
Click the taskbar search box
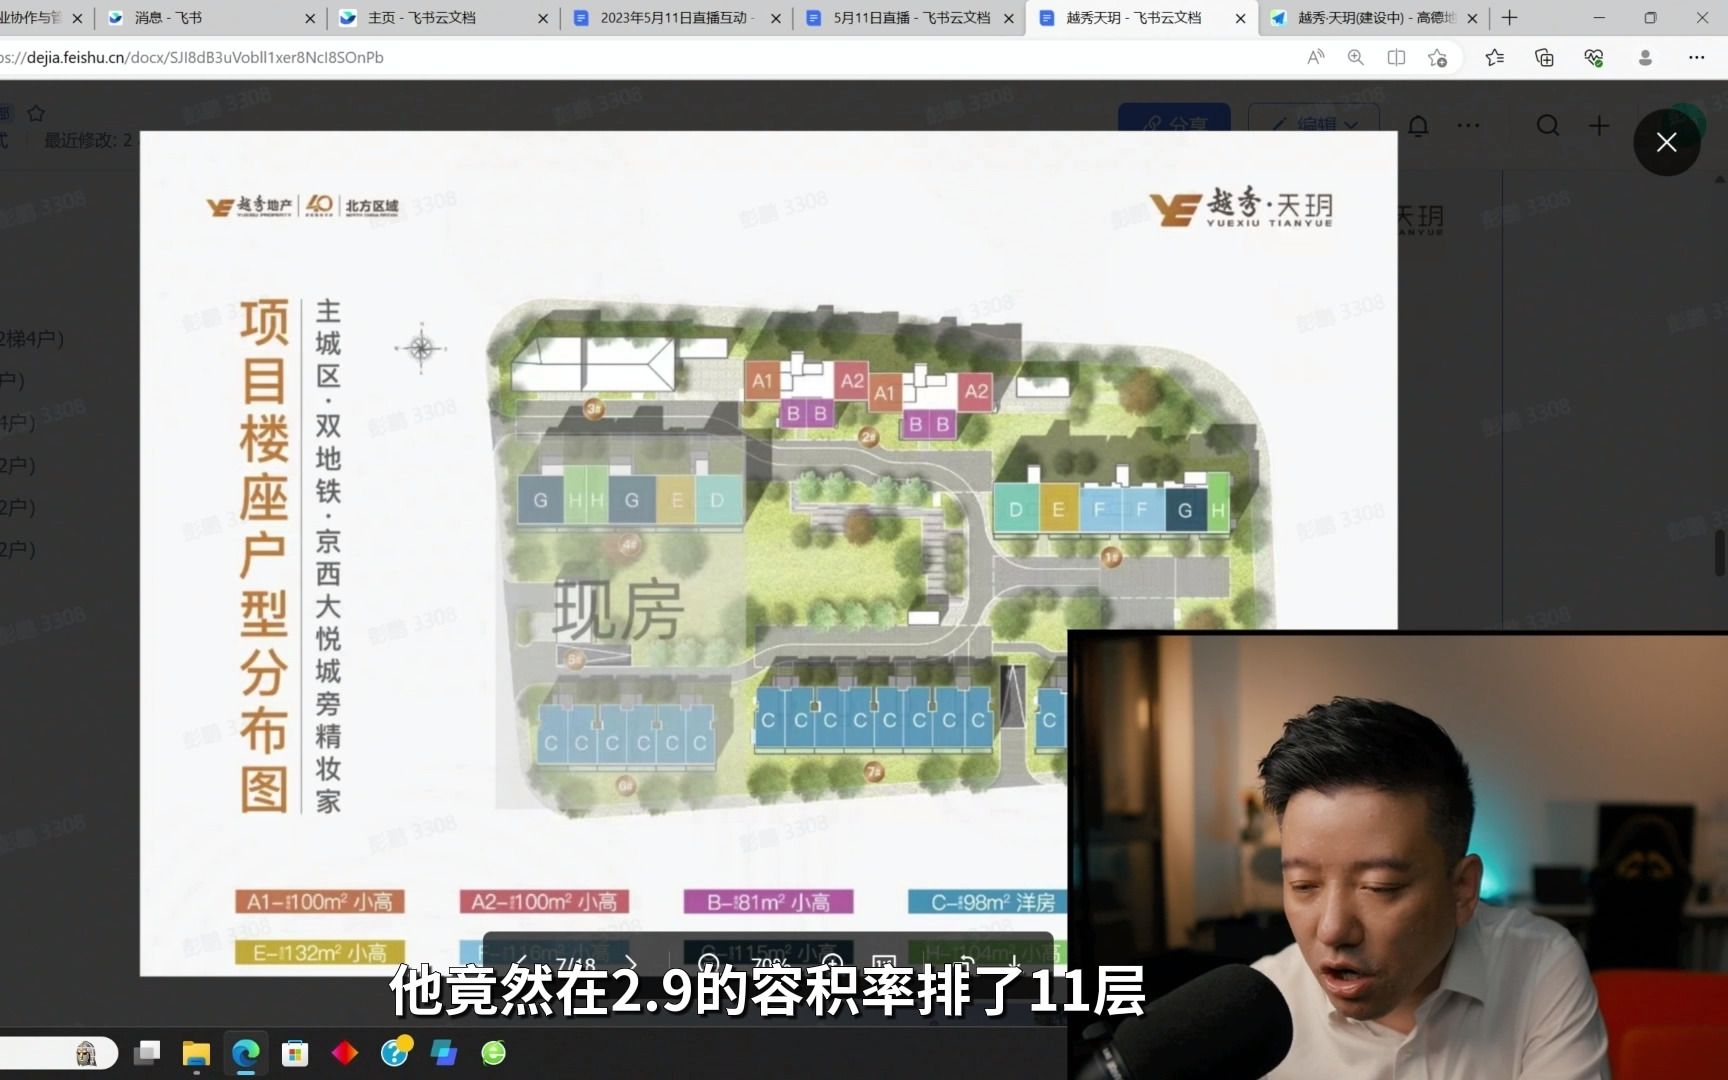[58, 1053]
